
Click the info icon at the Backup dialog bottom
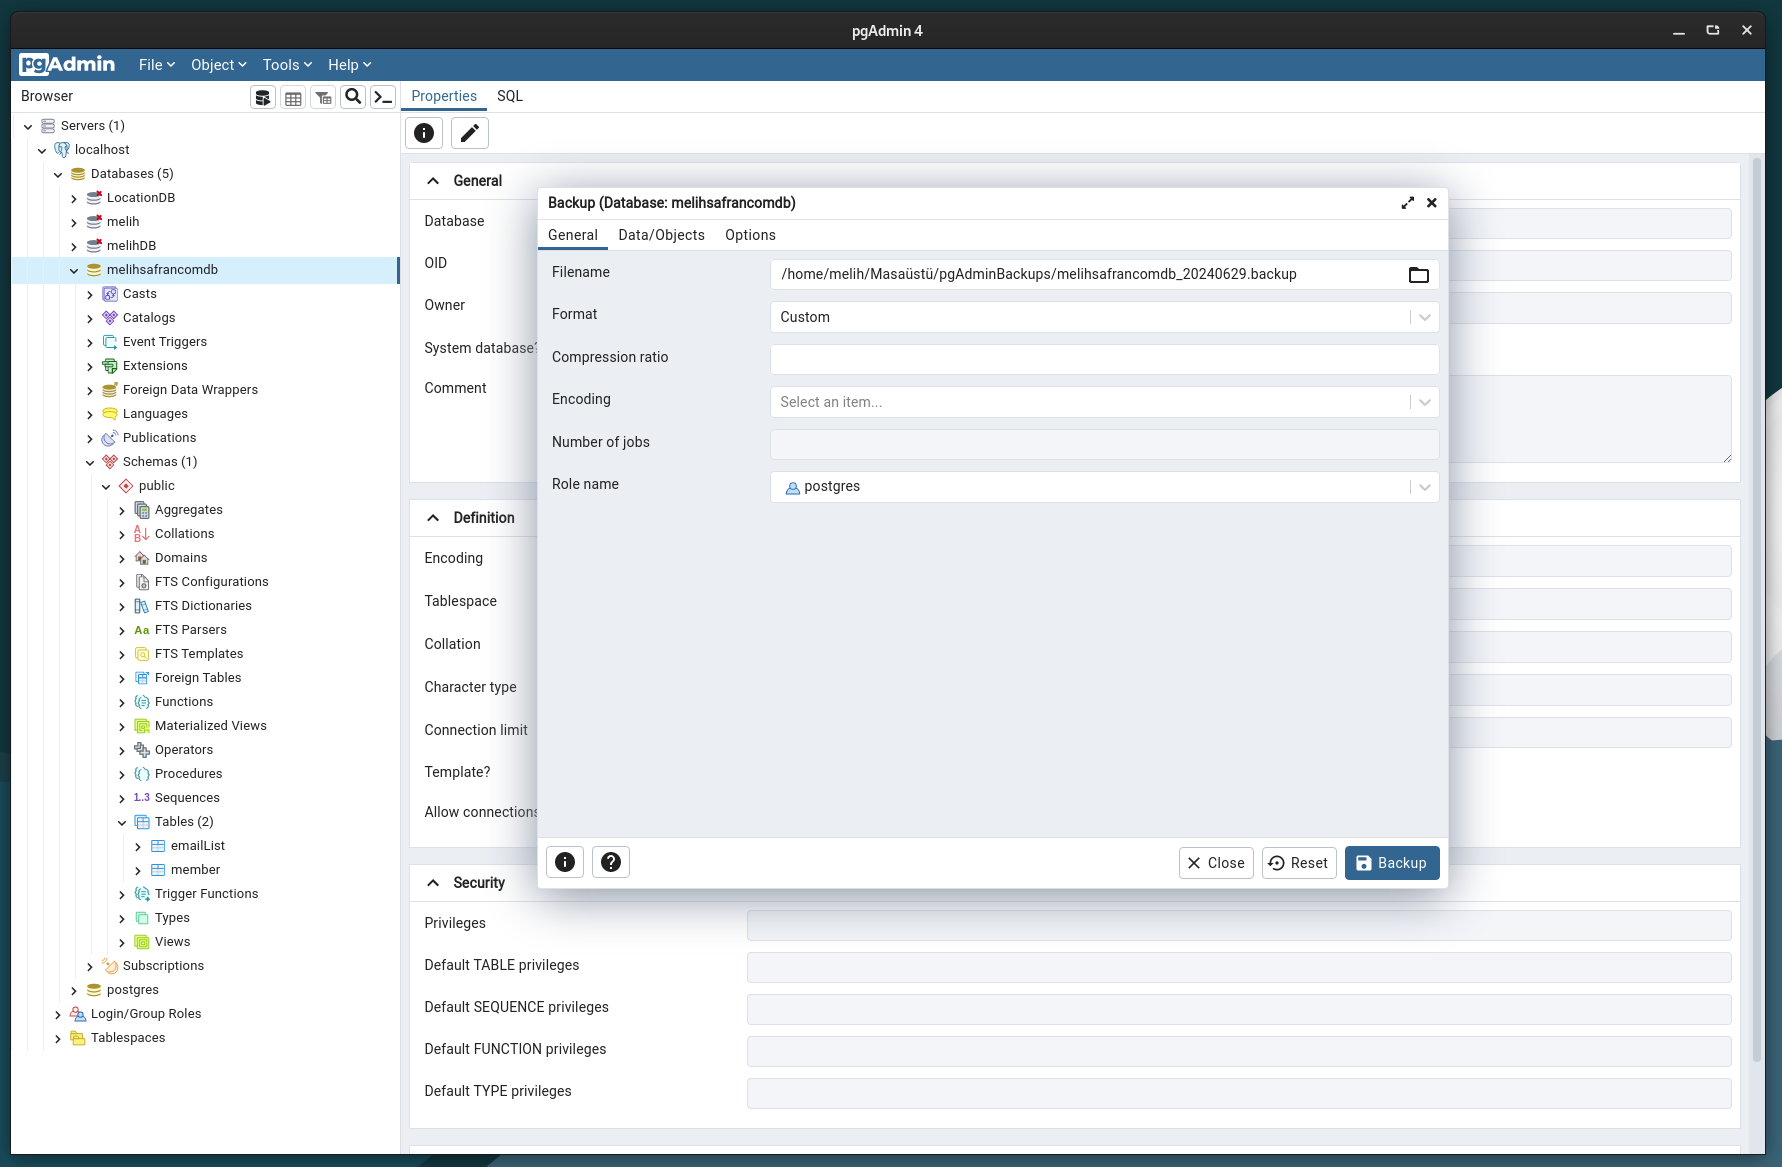tap(565, 862)
